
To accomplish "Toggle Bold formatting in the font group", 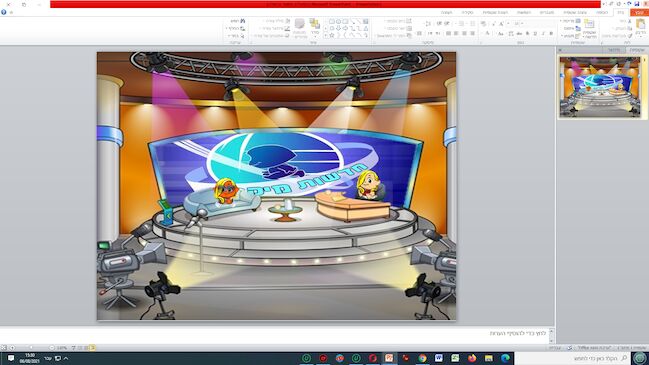I will tap(551, 34).
